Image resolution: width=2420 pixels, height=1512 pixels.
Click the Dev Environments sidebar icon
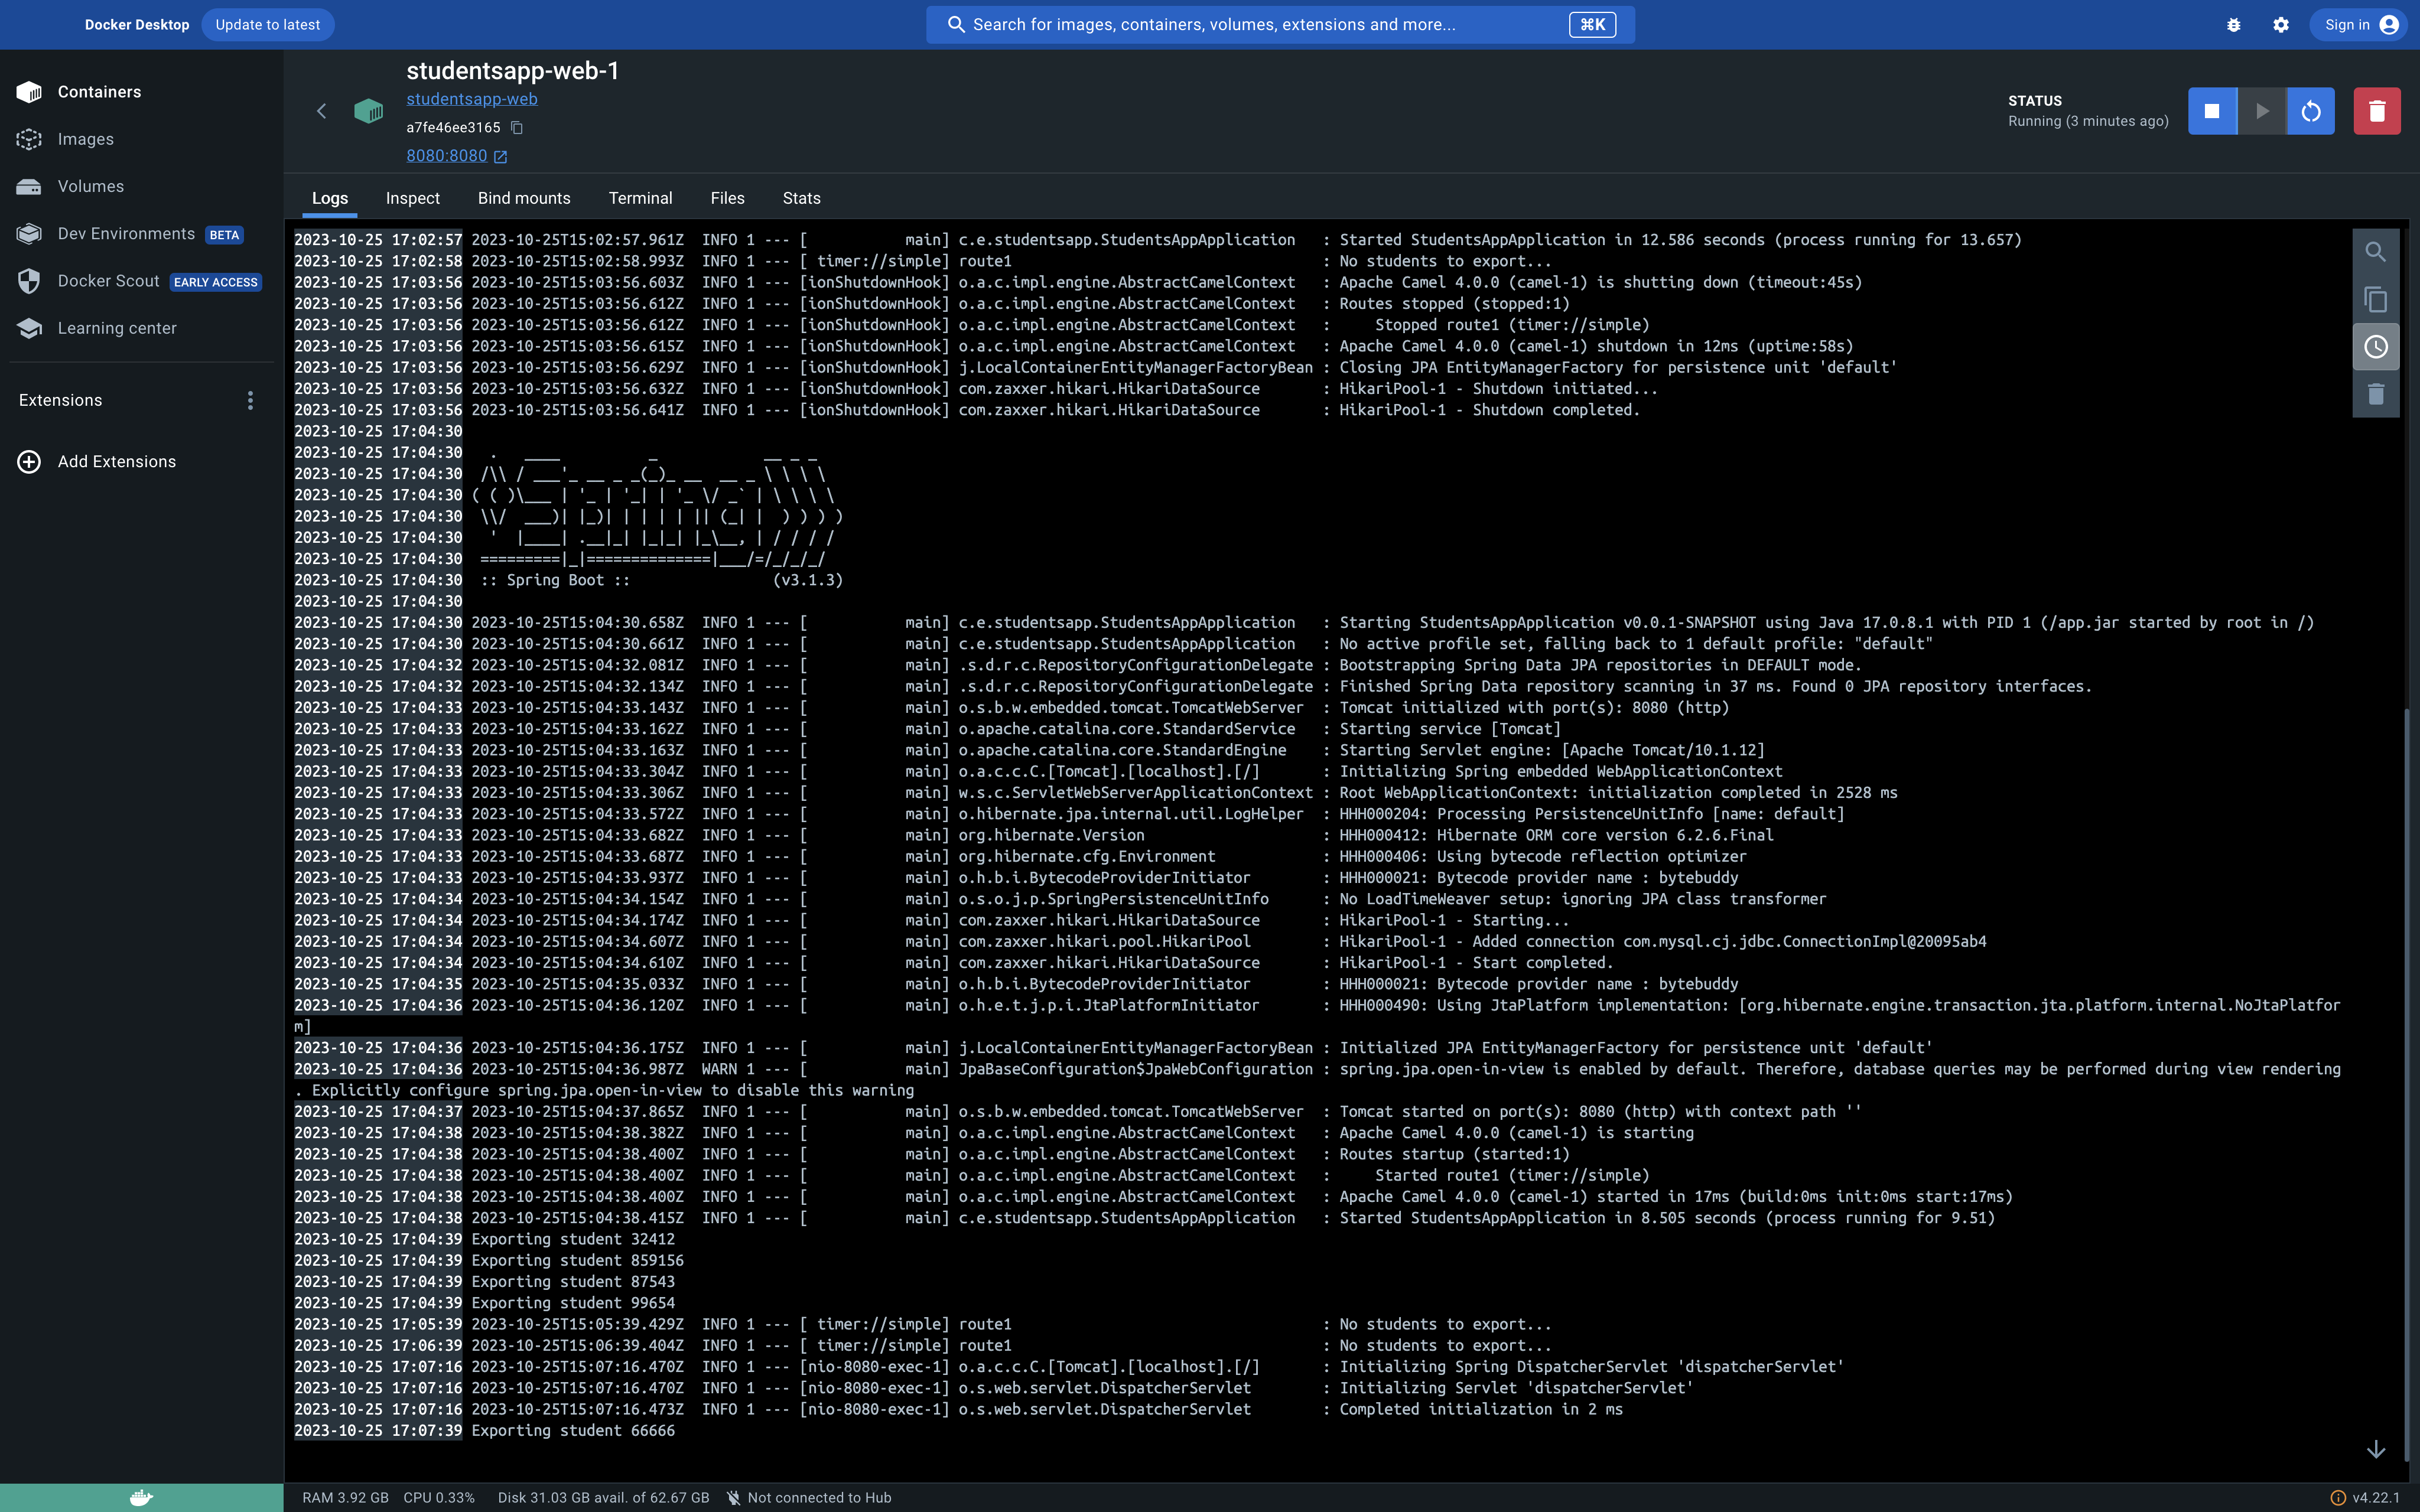29,234
